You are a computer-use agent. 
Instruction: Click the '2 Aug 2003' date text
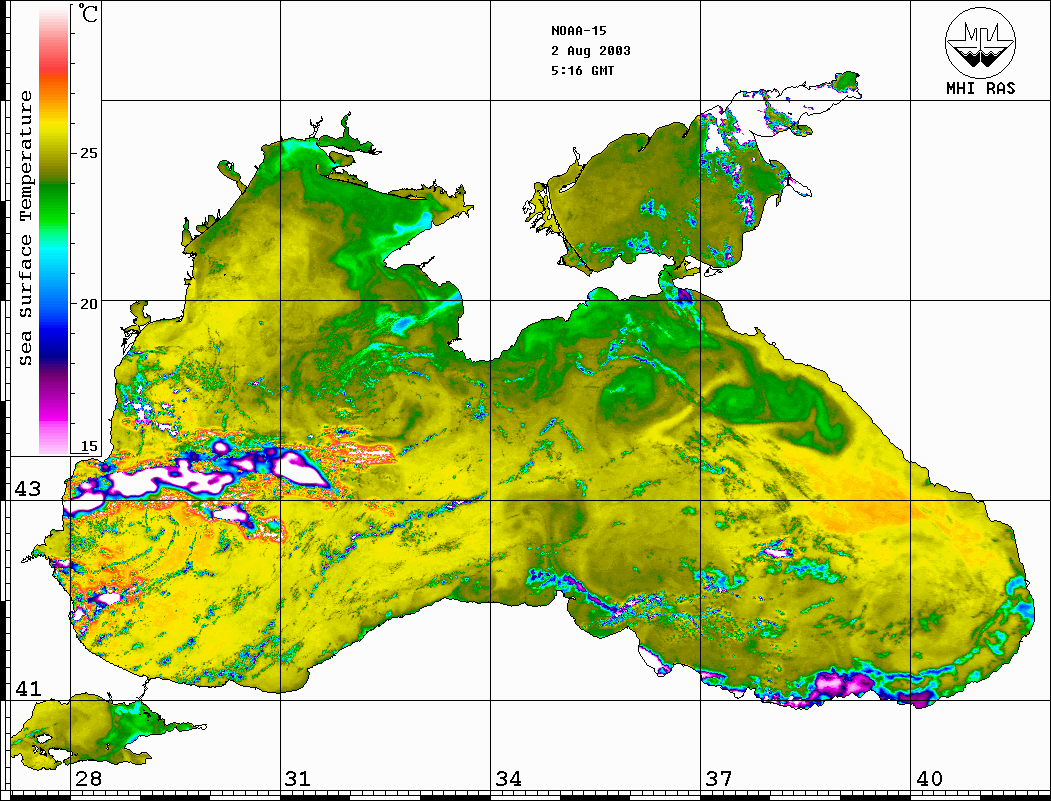coord(591,51)
